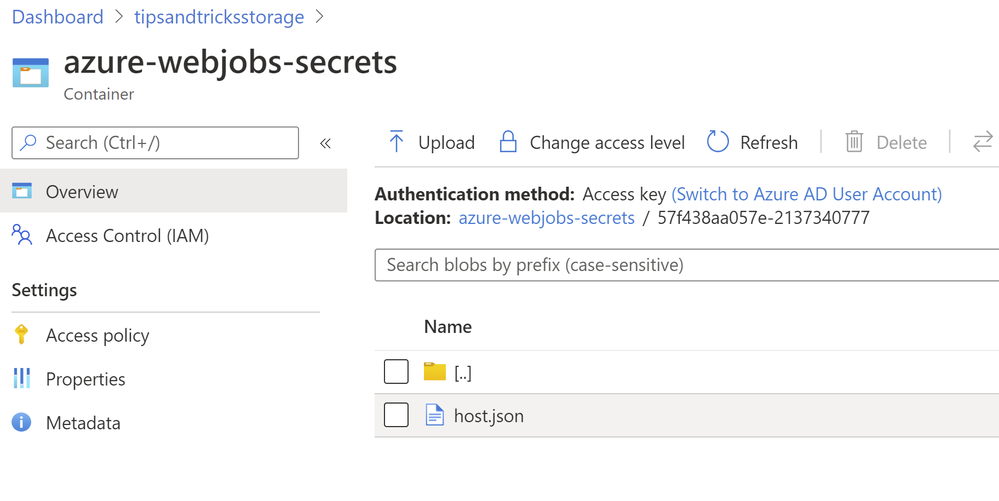Click the Delete trash can icon

(854, 142)
